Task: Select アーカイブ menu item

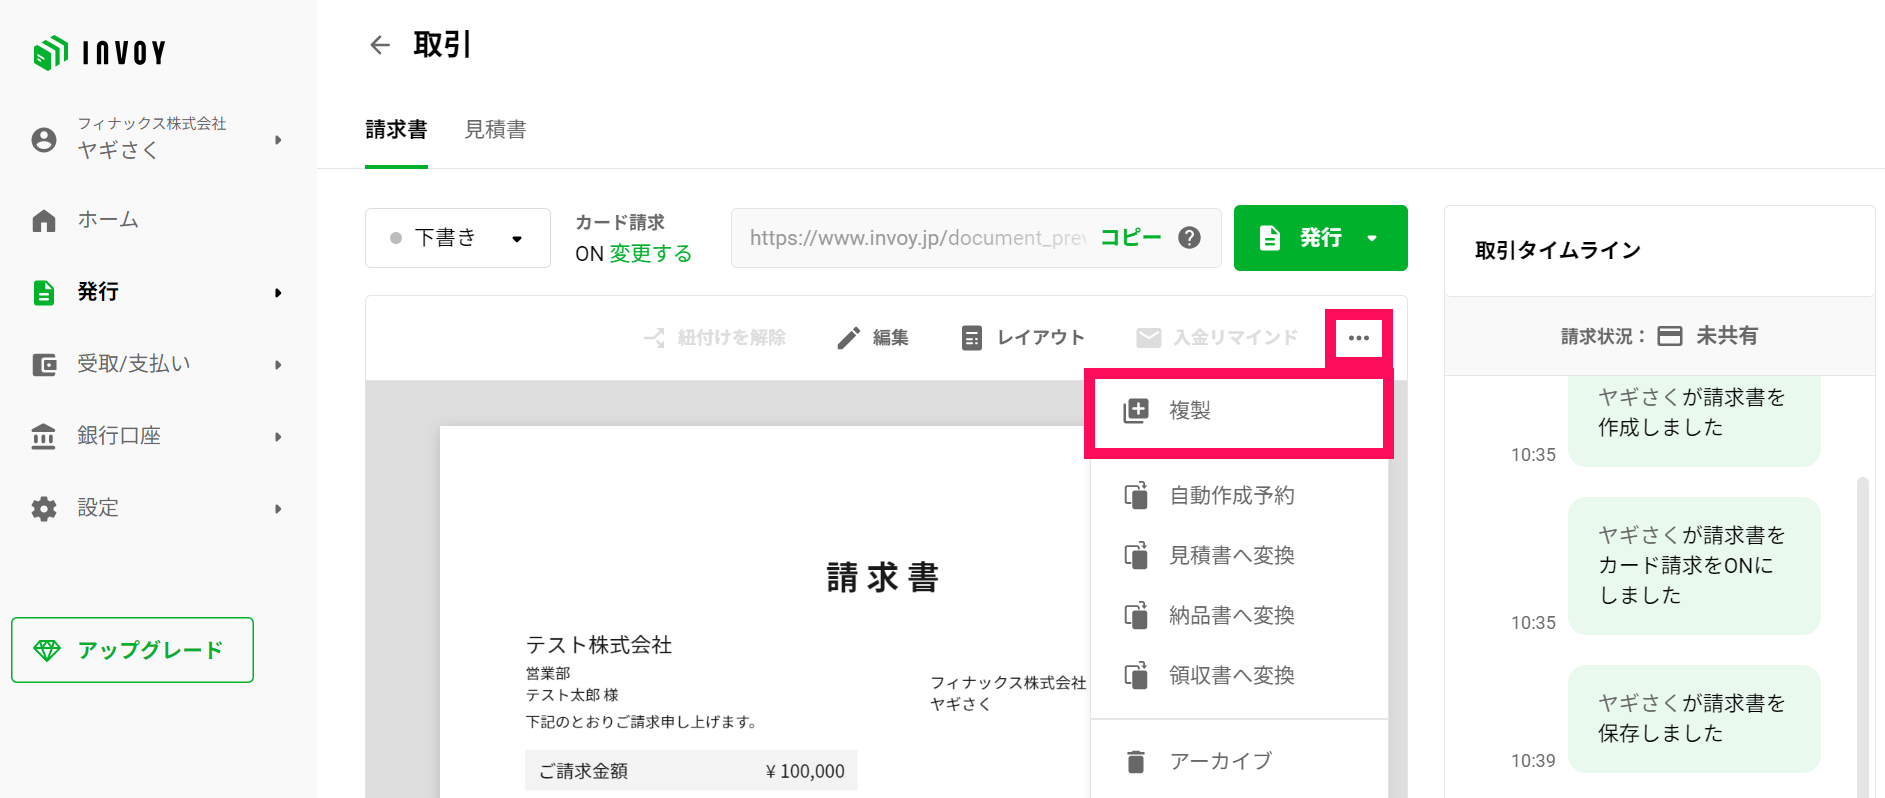Action: click(x=1239, y=761)
